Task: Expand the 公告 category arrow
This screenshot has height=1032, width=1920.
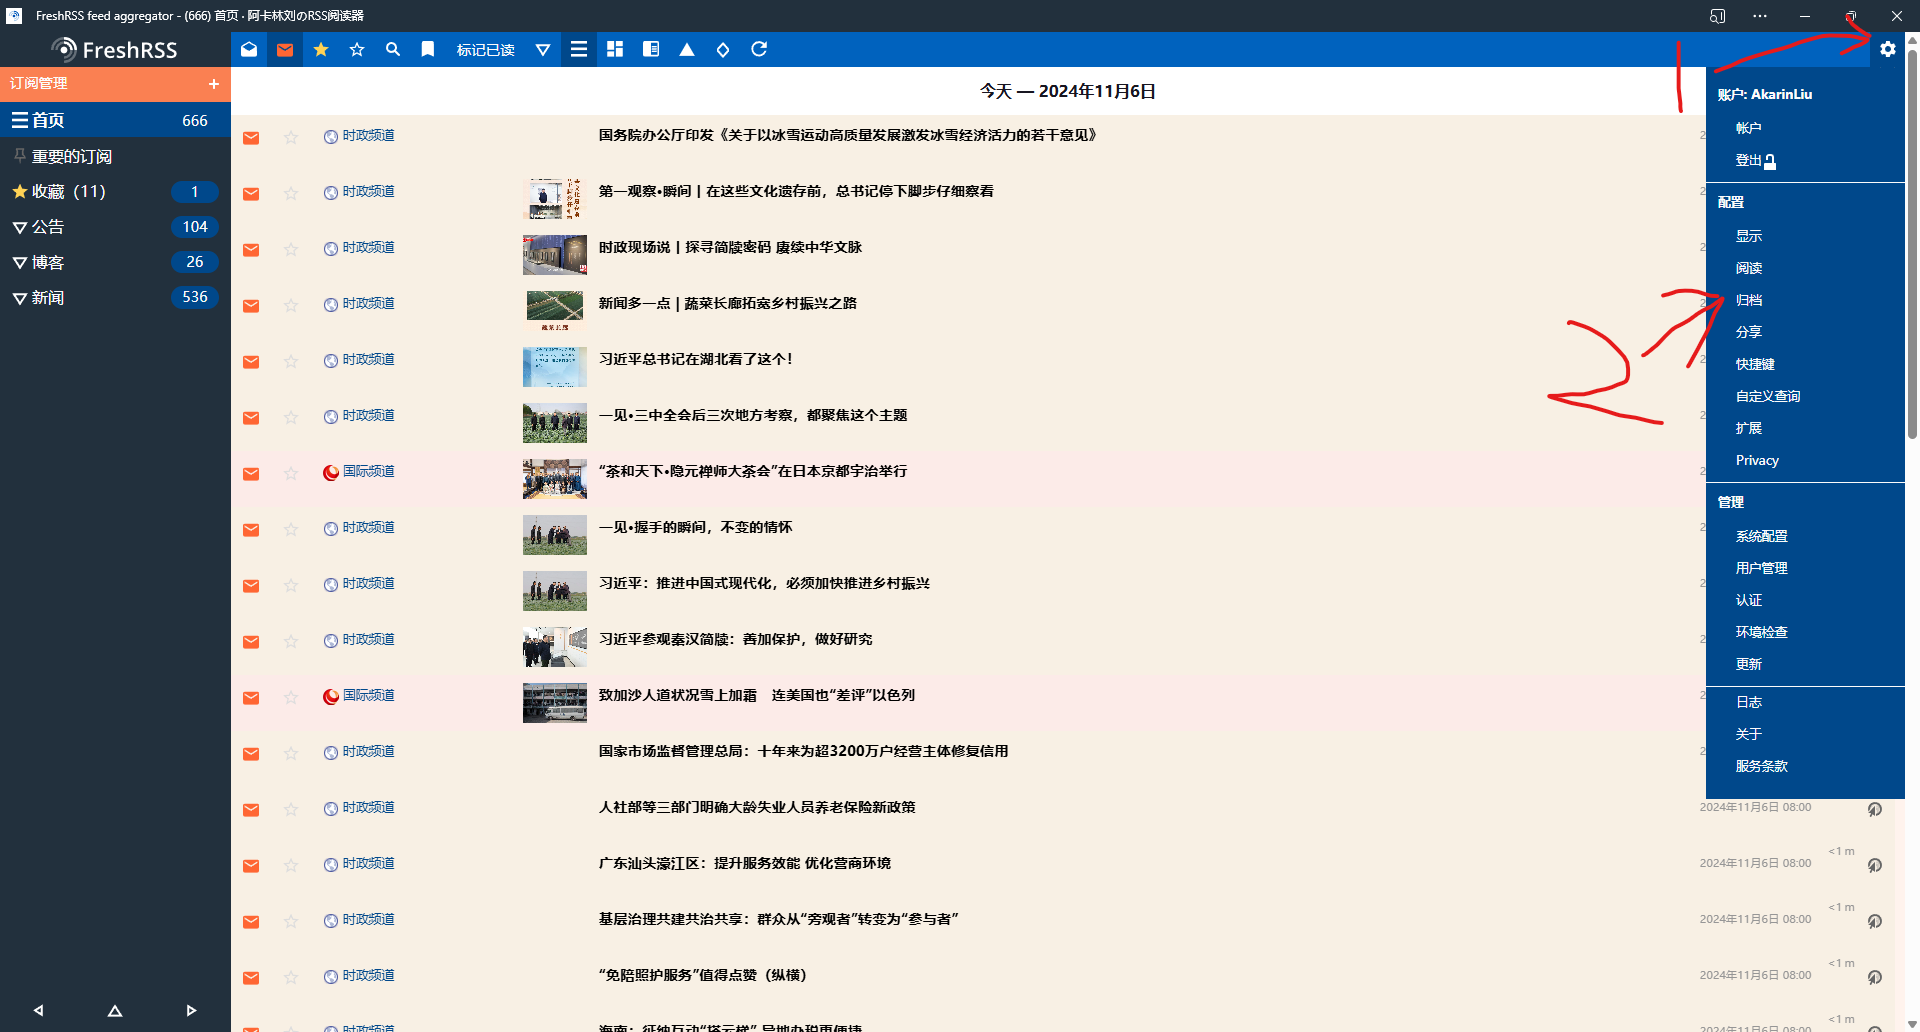Action: pyautogui.click(x=19, y=227)
